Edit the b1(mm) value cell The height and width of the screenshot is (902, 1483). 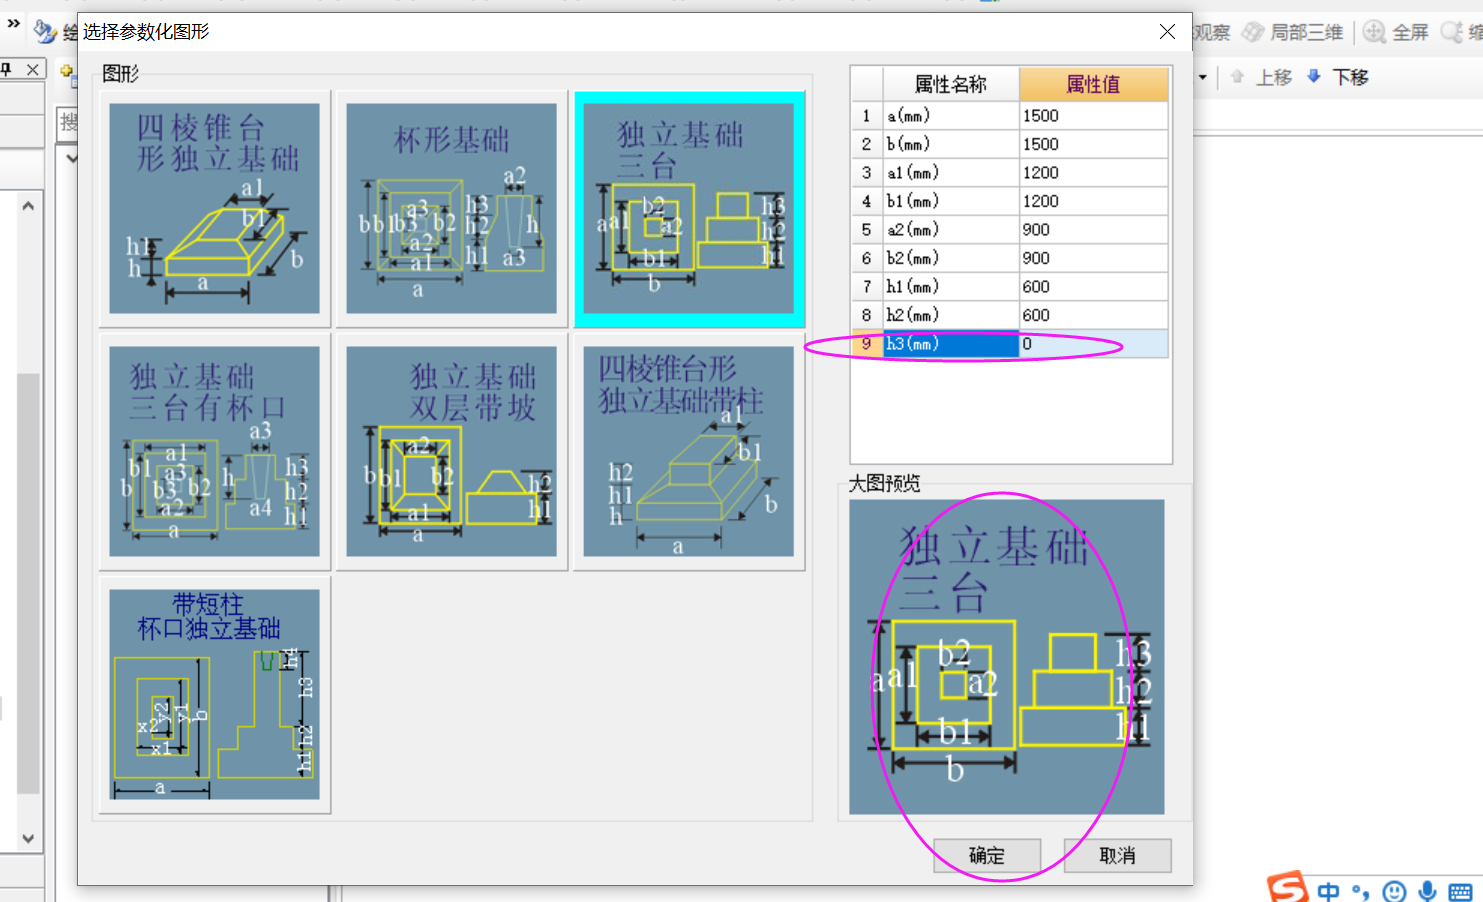coord(1093,201)
